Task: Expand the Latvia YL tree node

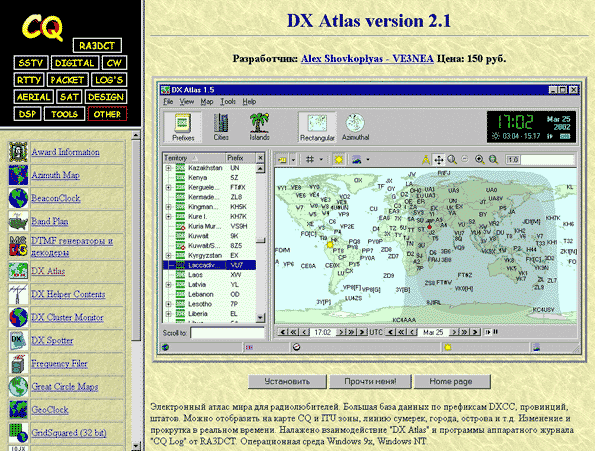Action: click(168, 284)
